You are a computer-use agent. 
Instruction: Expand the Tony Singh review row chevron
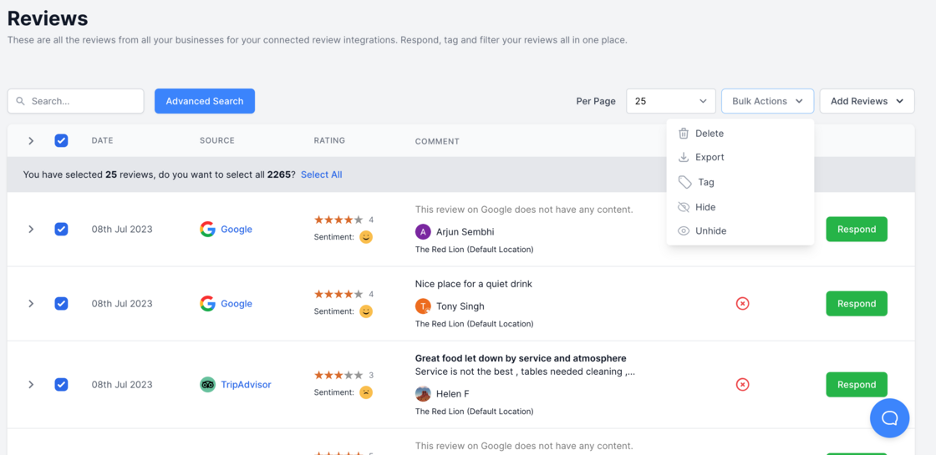tap(31, 304)
